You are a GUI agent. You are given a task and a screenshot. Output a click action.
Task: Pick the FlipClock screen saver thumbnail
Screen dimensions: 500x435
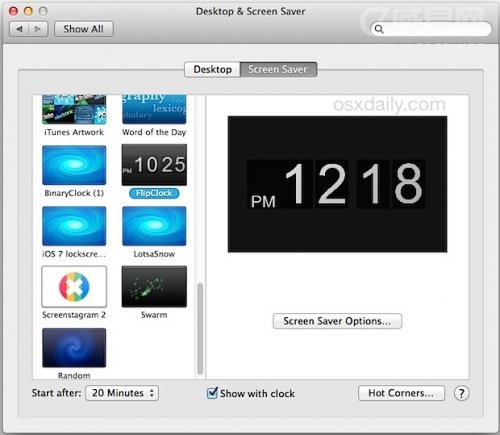pyautogui.click(x=154, y=165)
